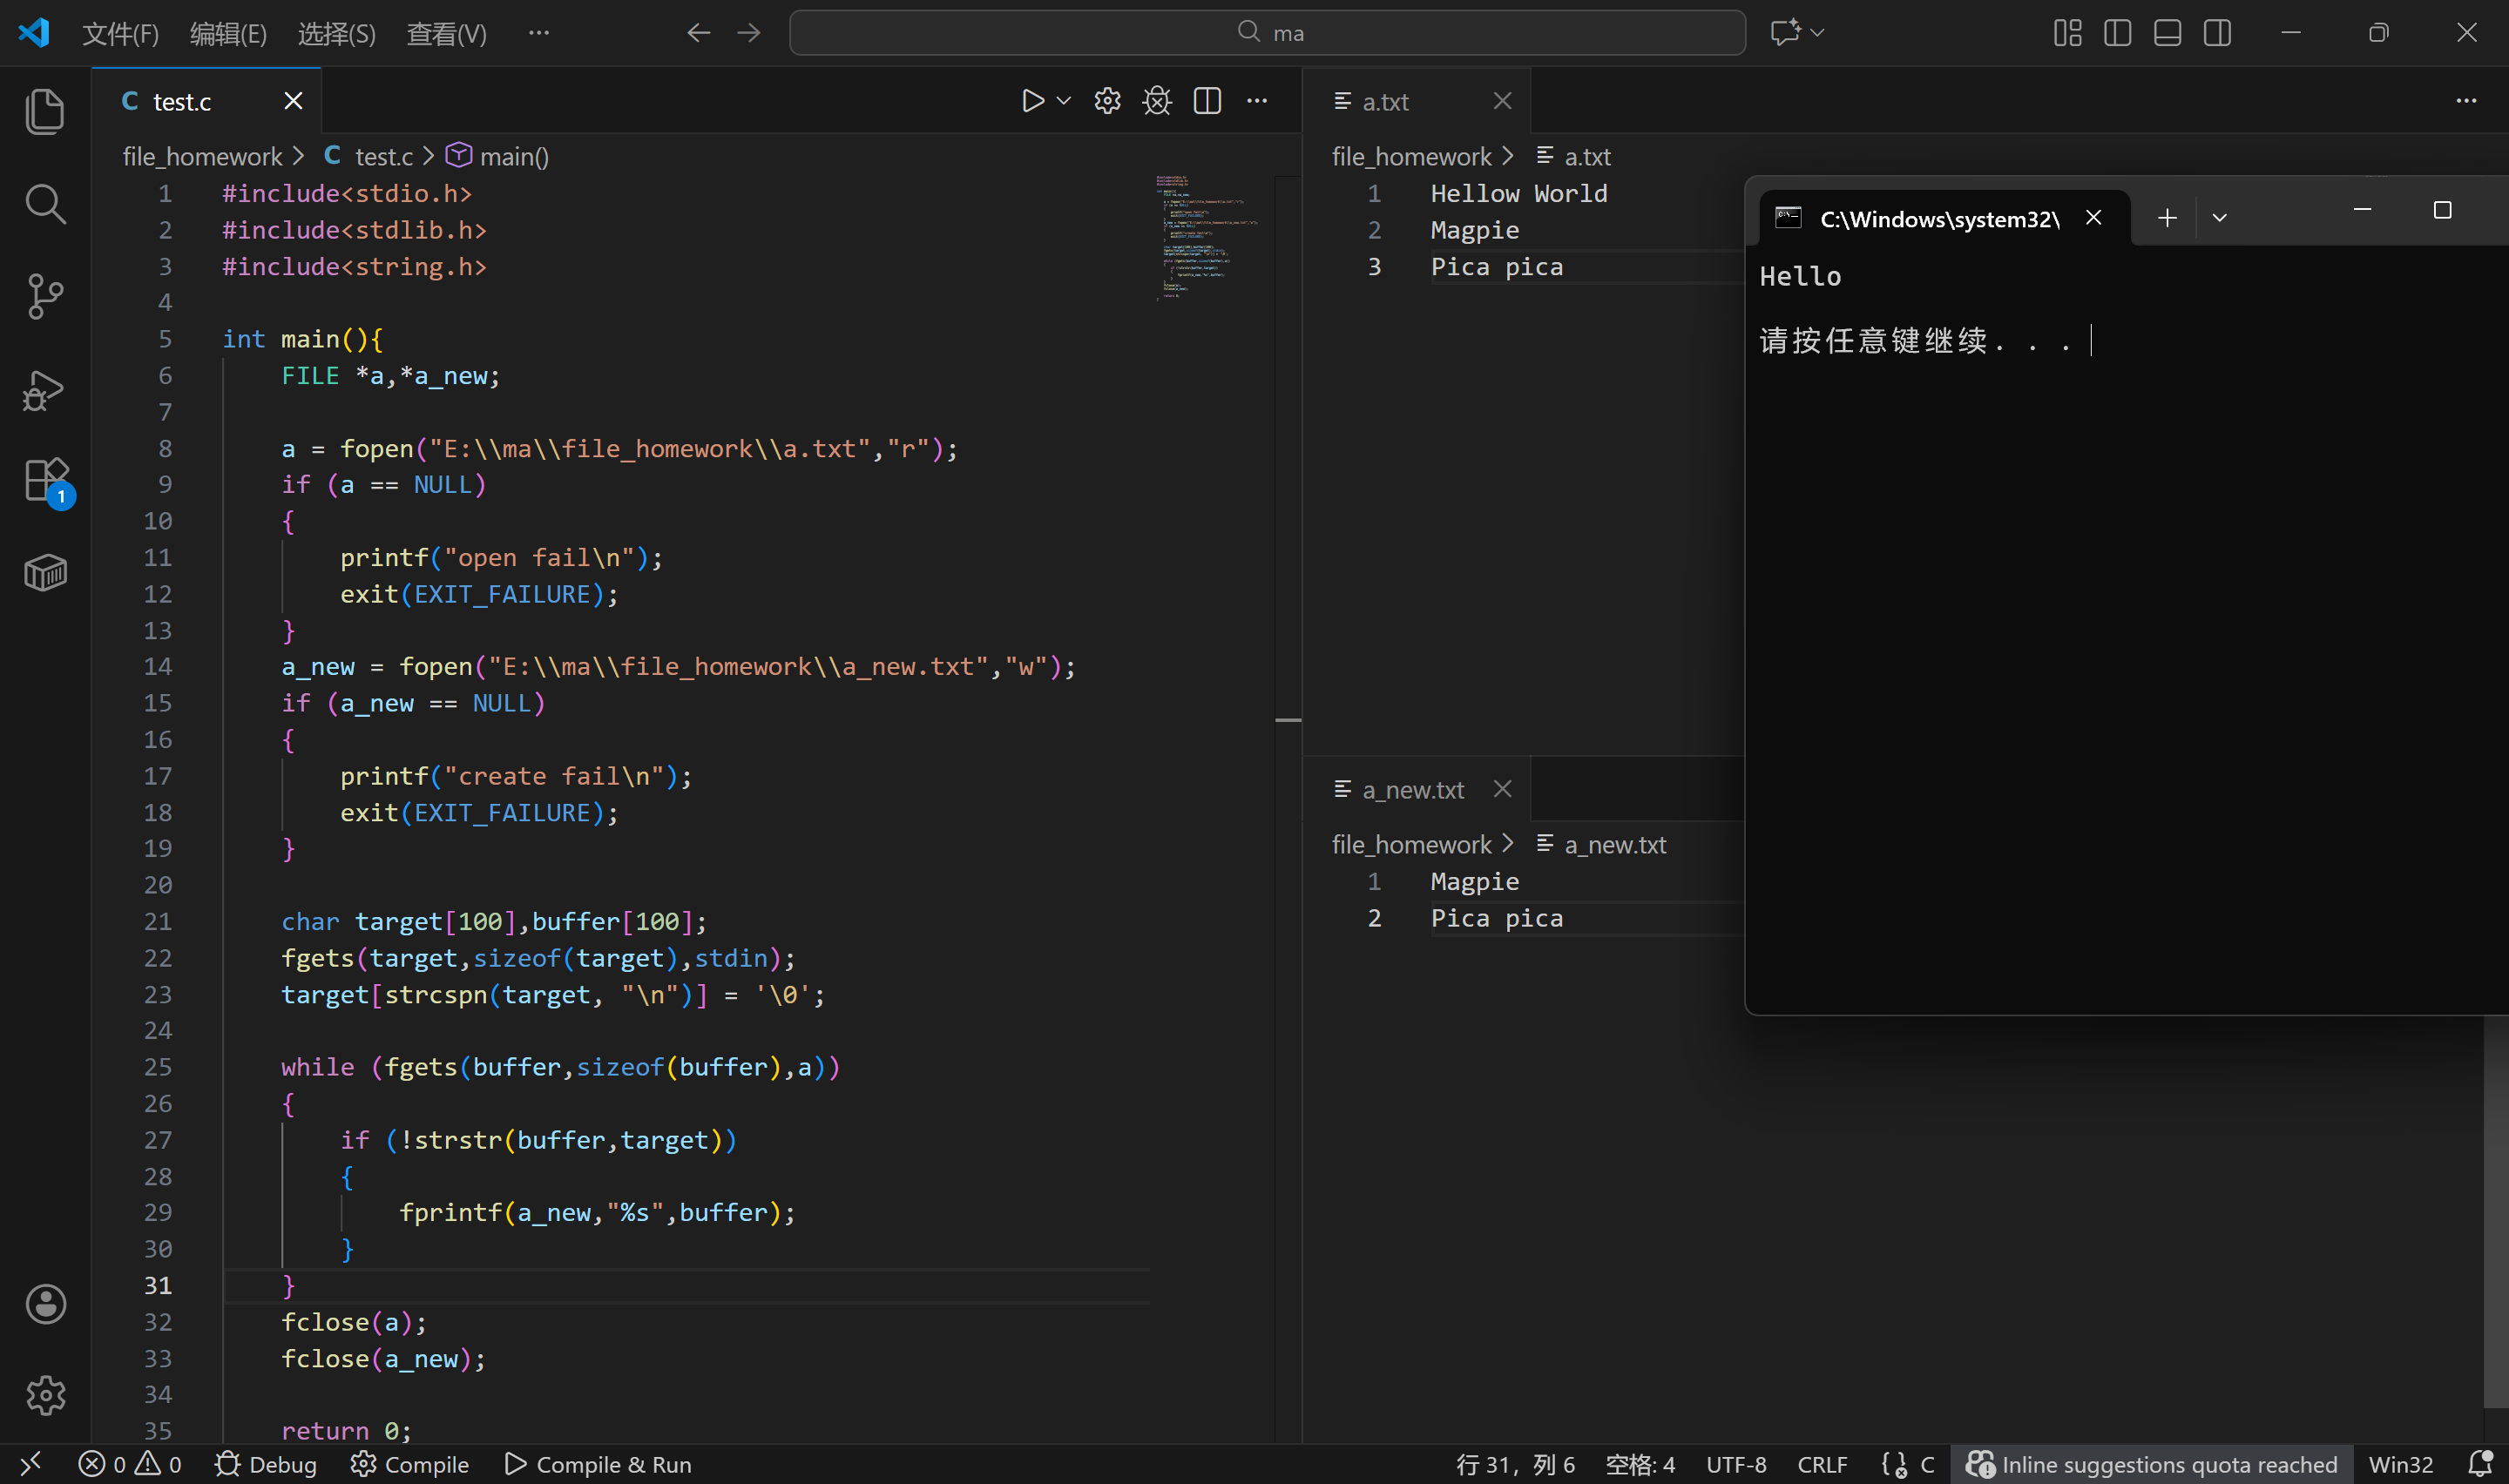Expand the hidden menu items ellipsis
This screenshot has height=1484, width=2509.
[x=539, y=33]
